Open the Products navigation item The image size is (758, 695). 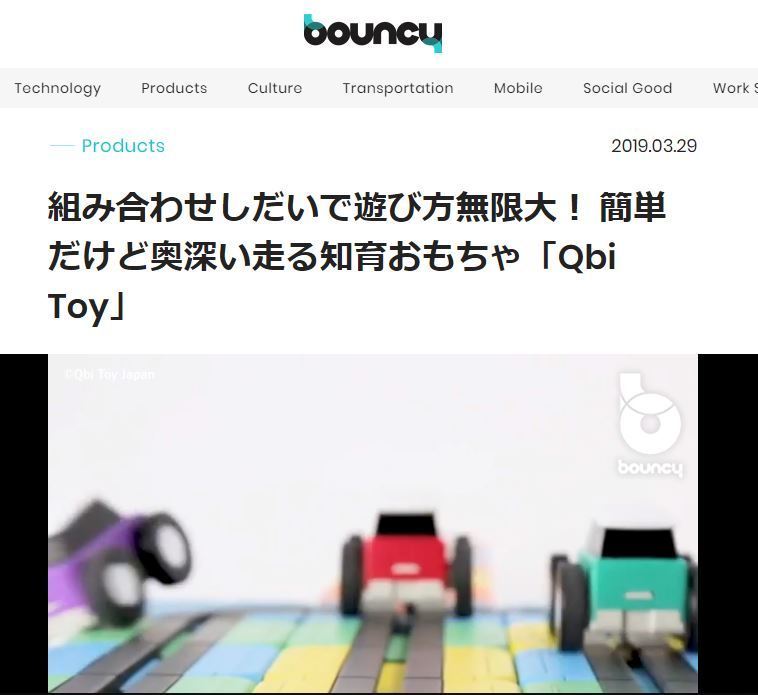(x=174, y=88)
